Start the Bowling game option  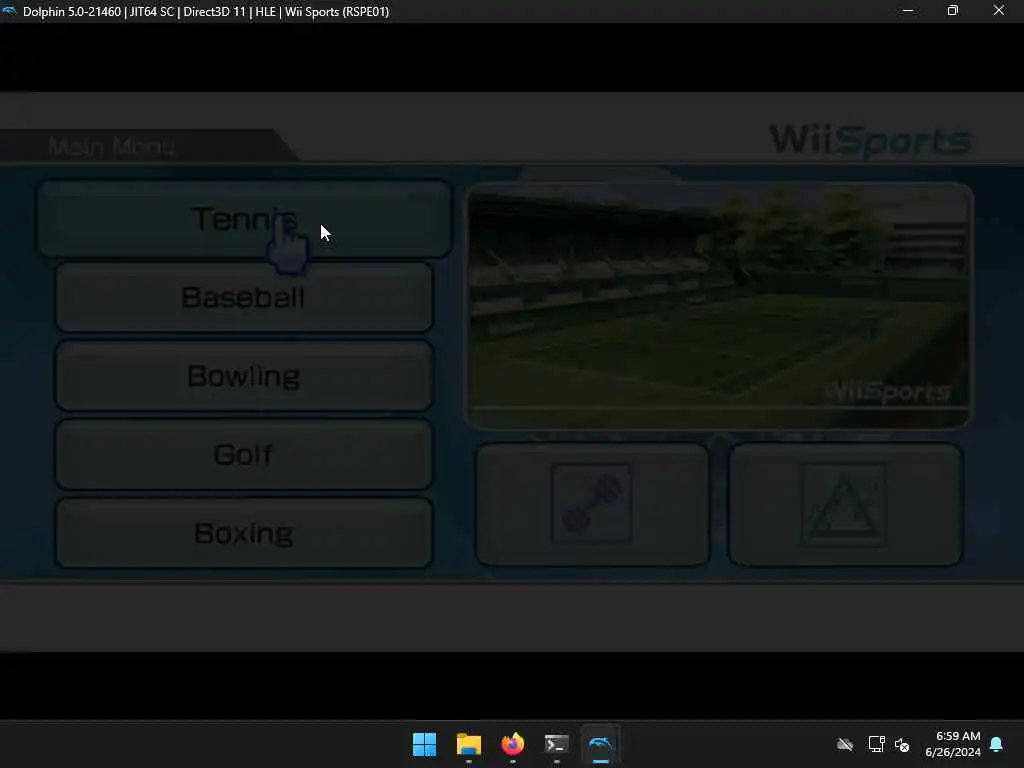pos(244,376)
